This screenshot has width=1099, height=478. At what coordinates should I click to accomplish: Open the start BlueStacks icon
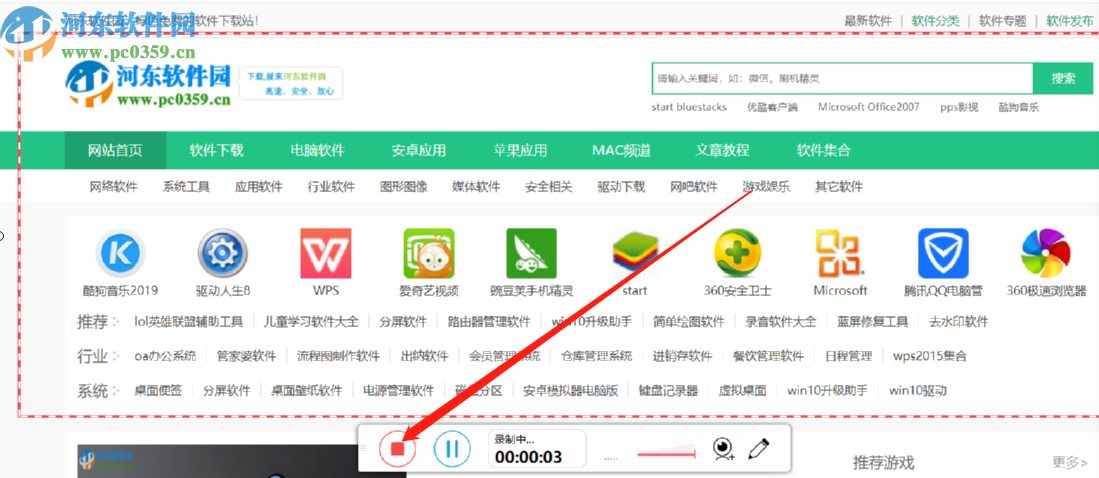(x=635, y=253)
